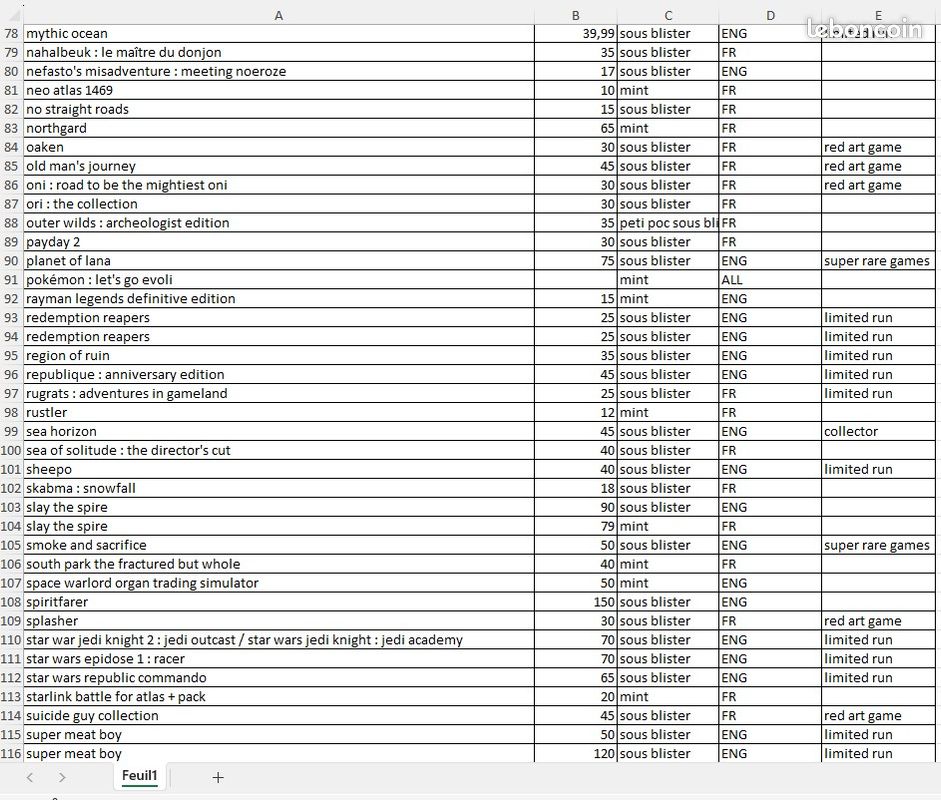Click price 120 in row 116
Screen dimensions: 941x800
pos(576,753)
